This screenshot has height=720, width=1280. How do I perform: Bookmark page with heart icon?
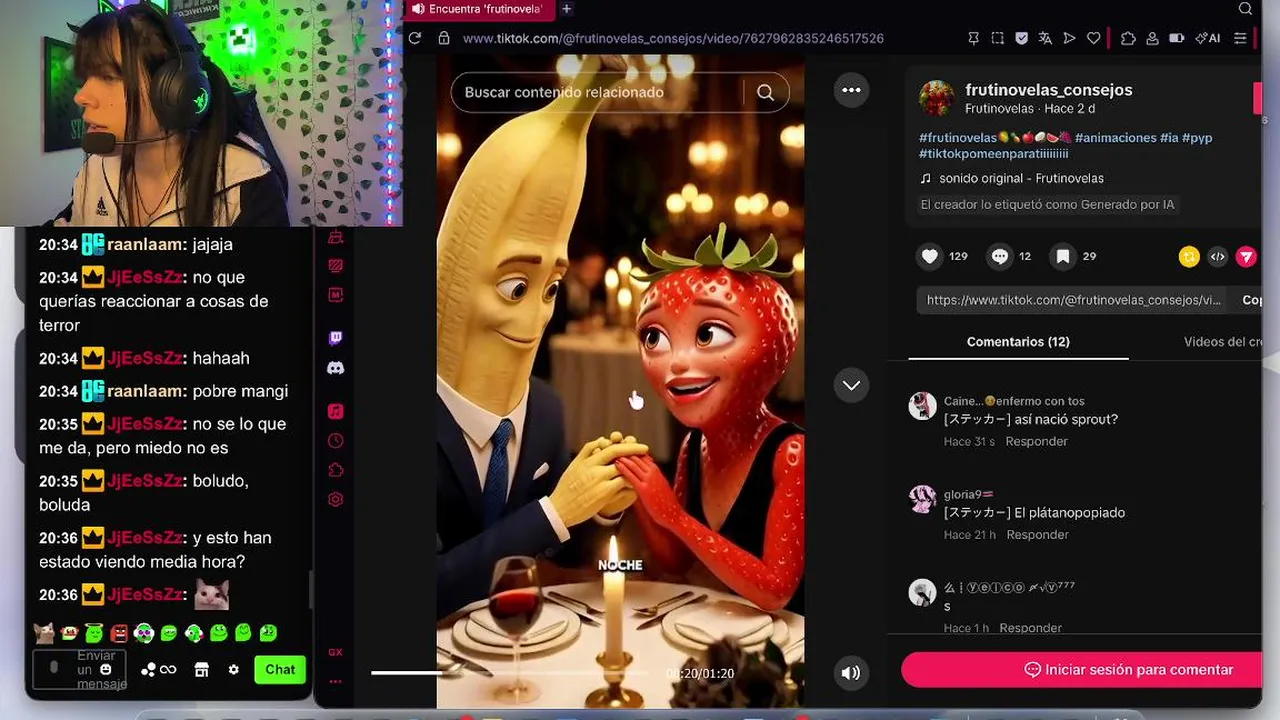coord(1093,38)
